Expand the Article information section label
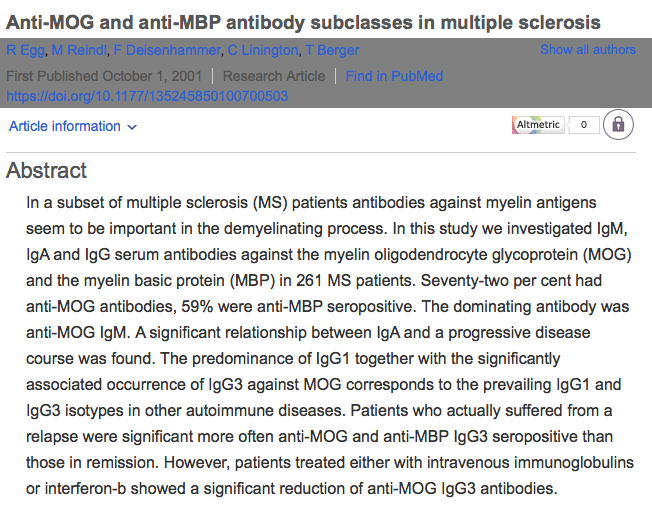 [64, 126]
